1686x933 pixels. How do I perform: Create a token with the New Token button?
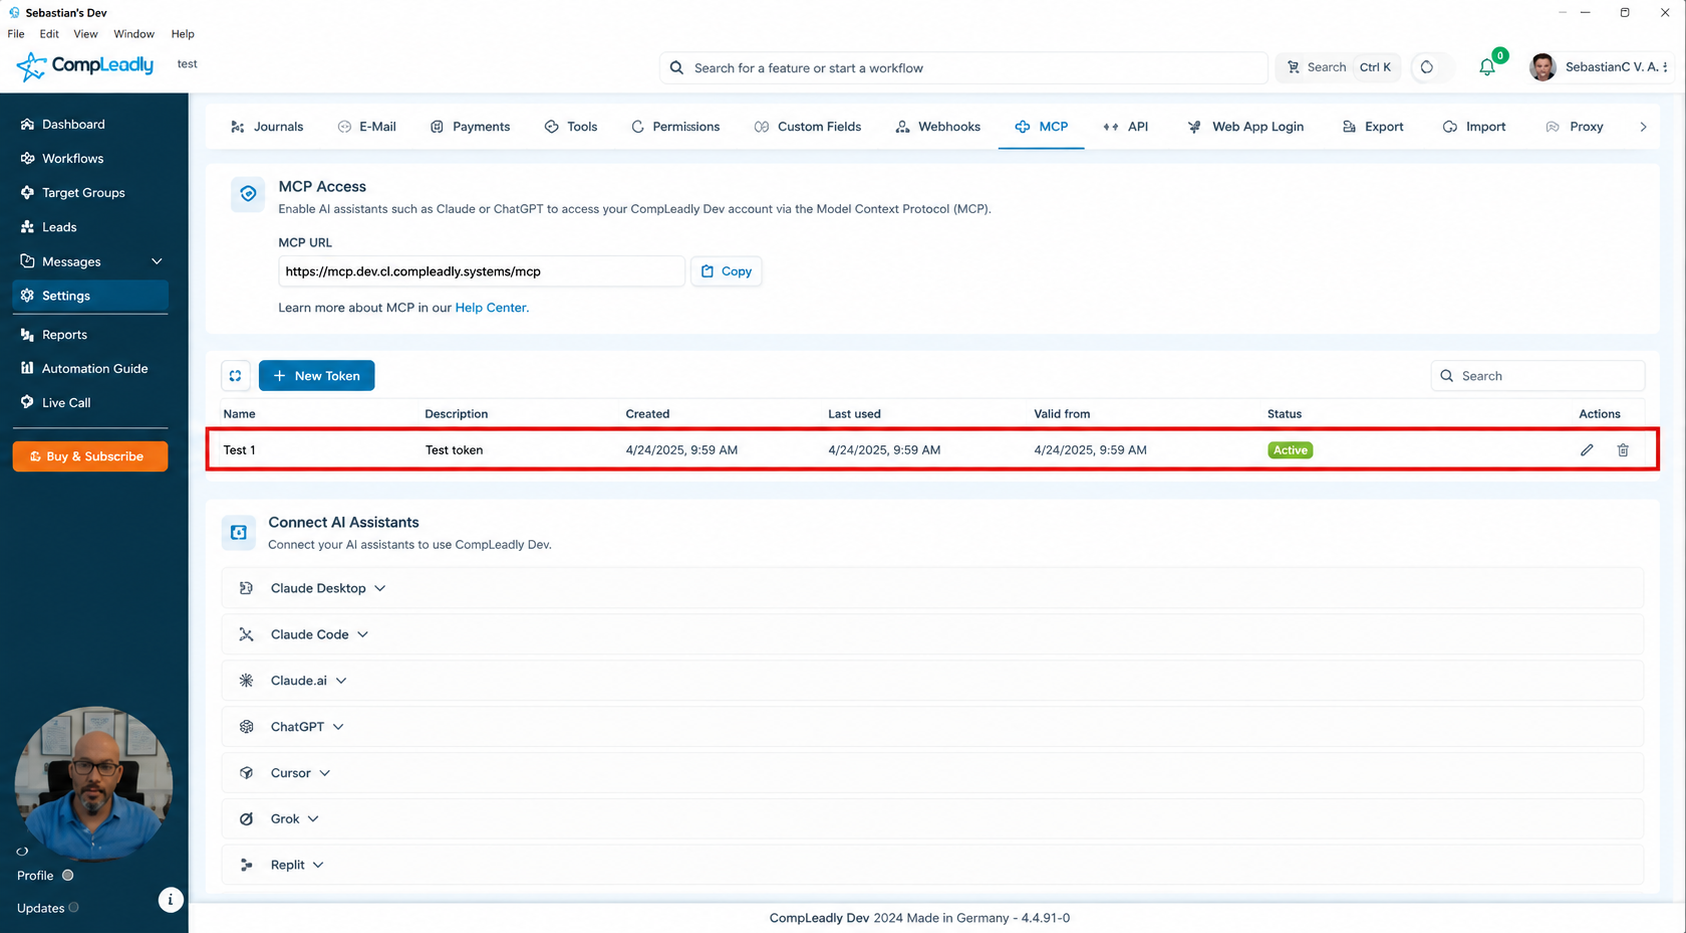317,376
